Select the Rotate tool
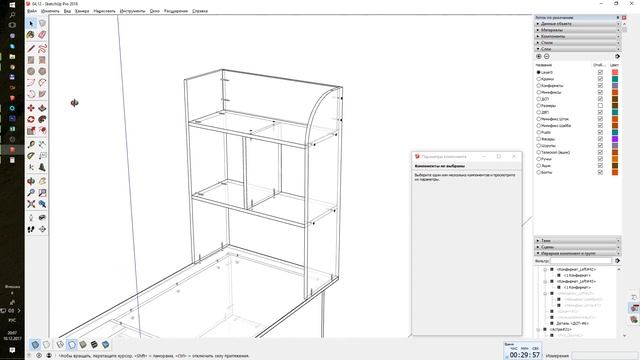The height and width of the screenshot is (360, 640). [x=31, y=119]
